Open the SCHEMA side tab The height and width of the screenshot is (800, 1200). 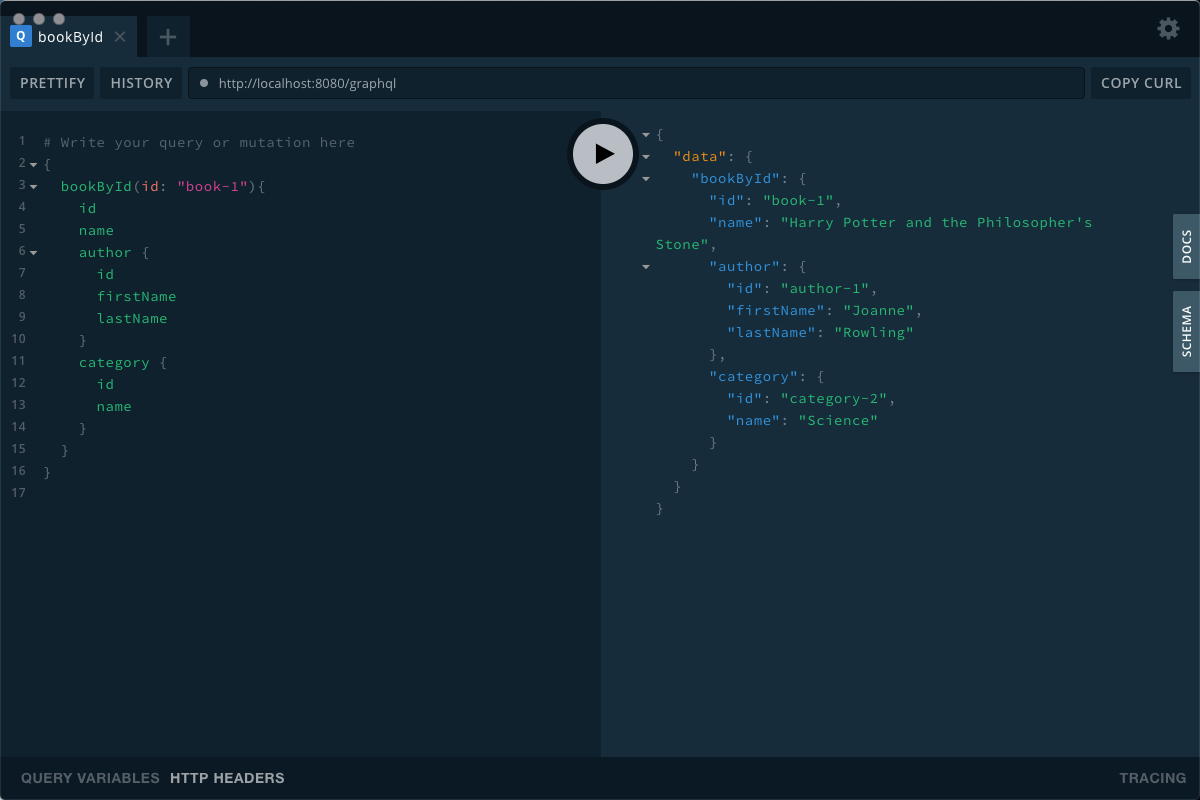1186,332
